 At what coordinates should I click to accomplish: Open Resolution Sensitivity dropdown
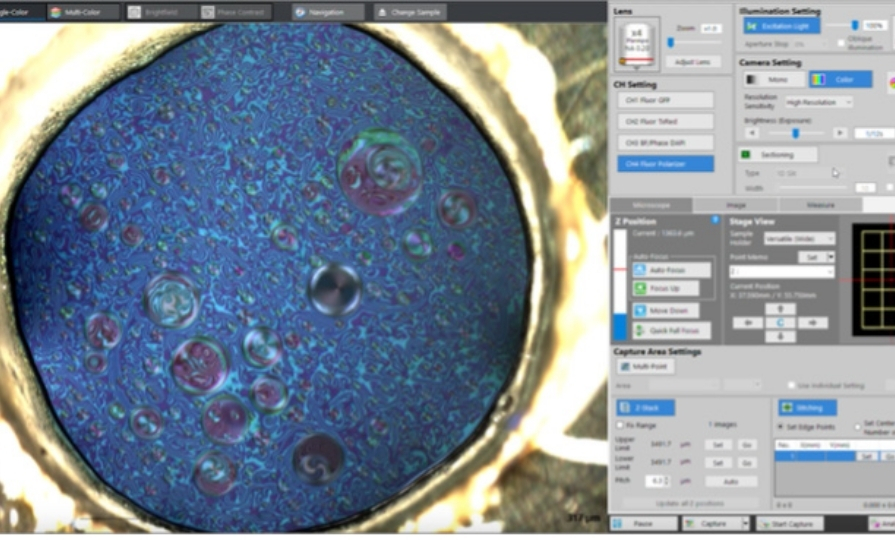pos(819,102)
